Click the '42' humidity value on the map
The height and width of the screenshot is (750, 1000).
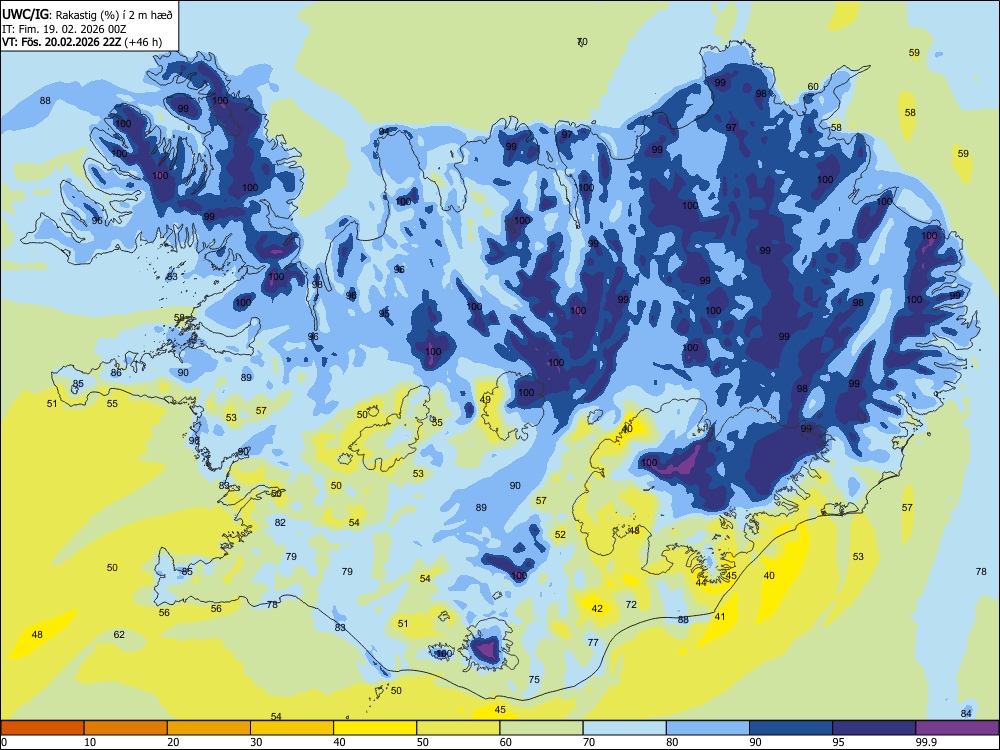pyautogui.click(x=597, y=609)
